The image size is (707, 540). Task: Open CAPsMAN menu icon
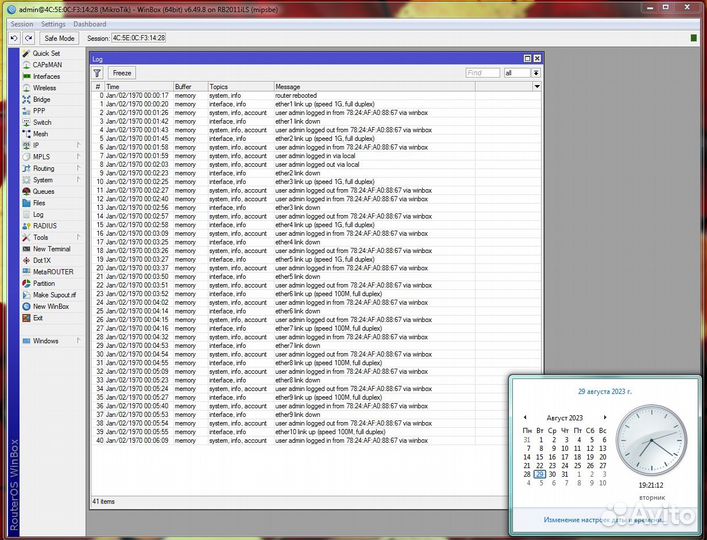pos(27,65)
